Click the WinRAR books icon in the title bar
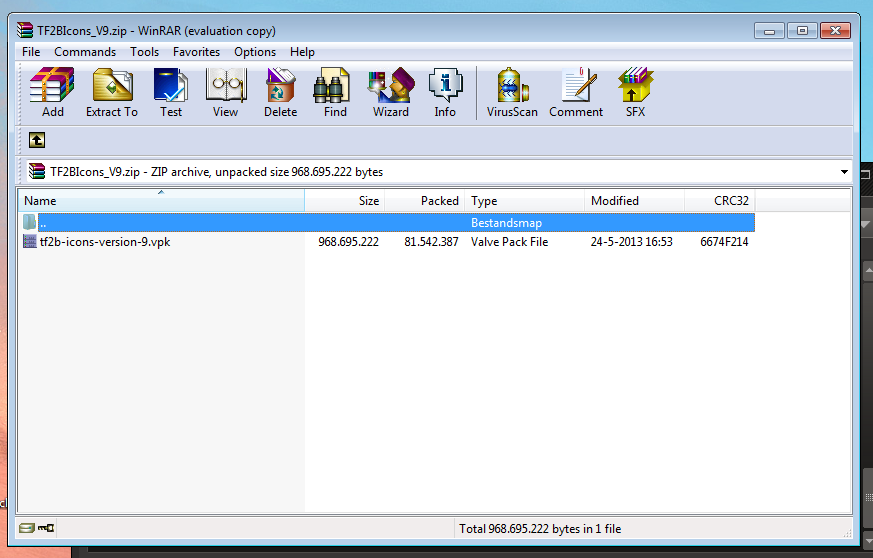Viewport: 873px width, 558px height. click(24, 30)
